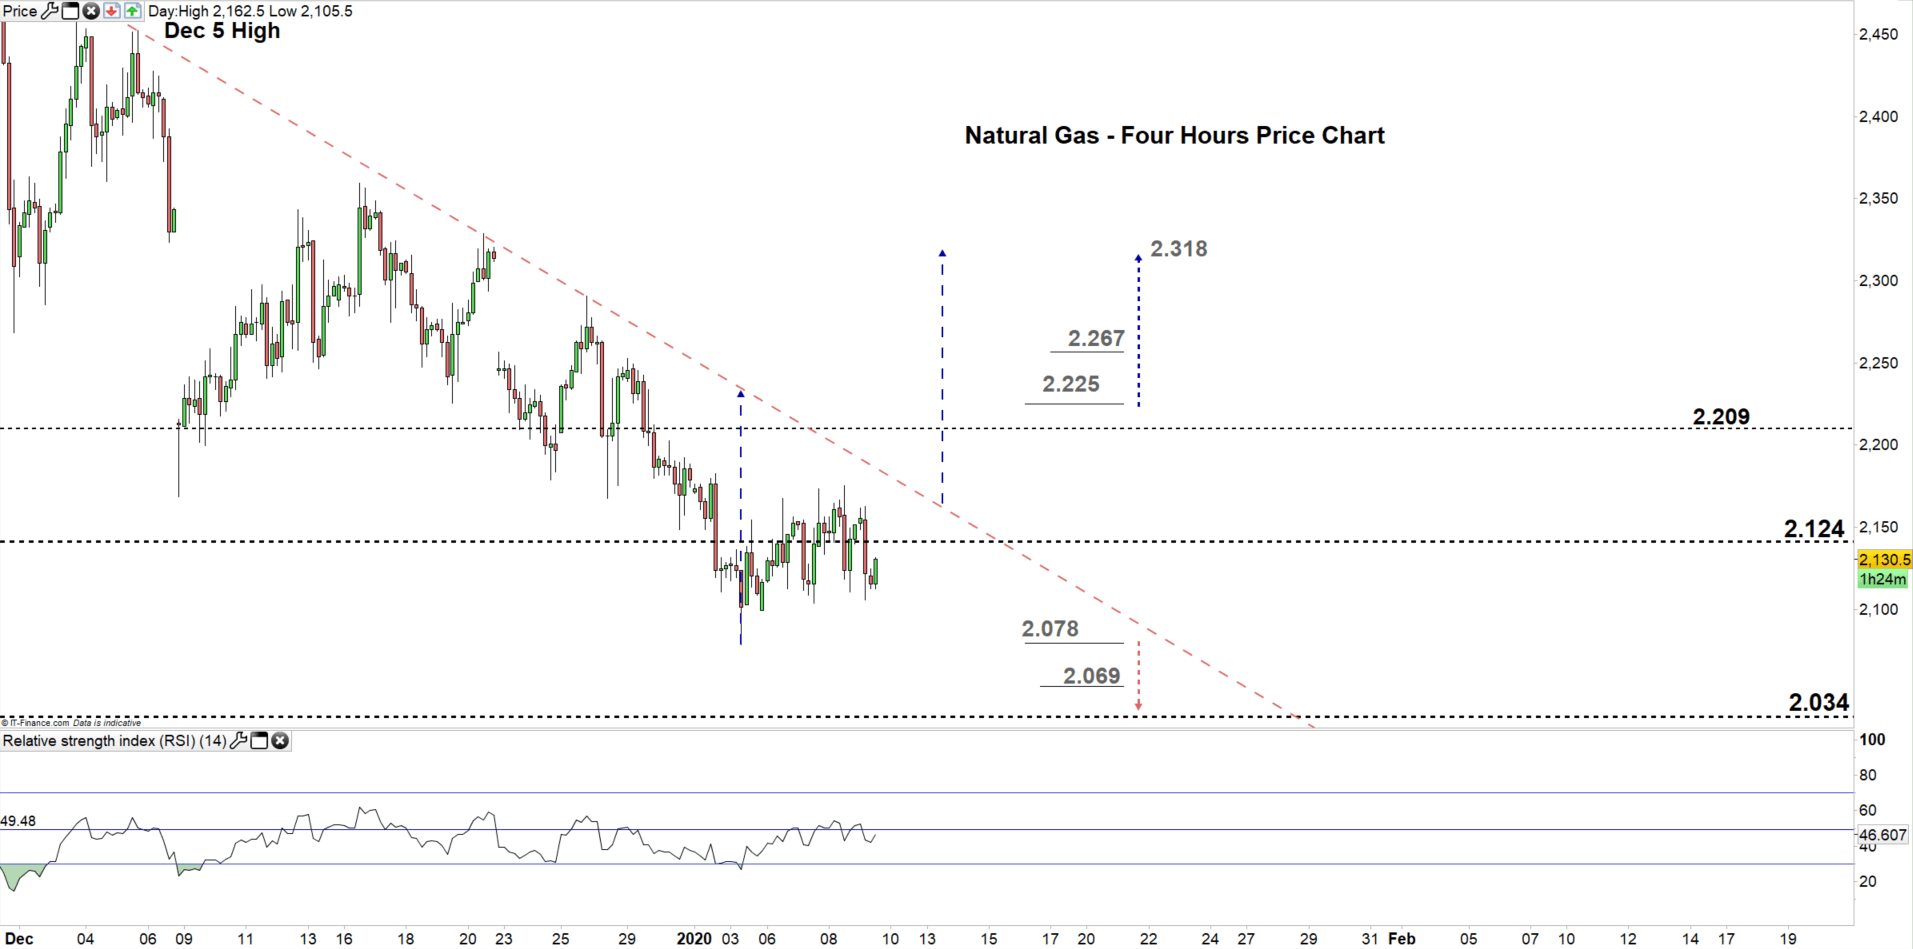Click the 2.267 resistance label
The width and height of the screenshot is (1913, 949).
[1096, 338]
